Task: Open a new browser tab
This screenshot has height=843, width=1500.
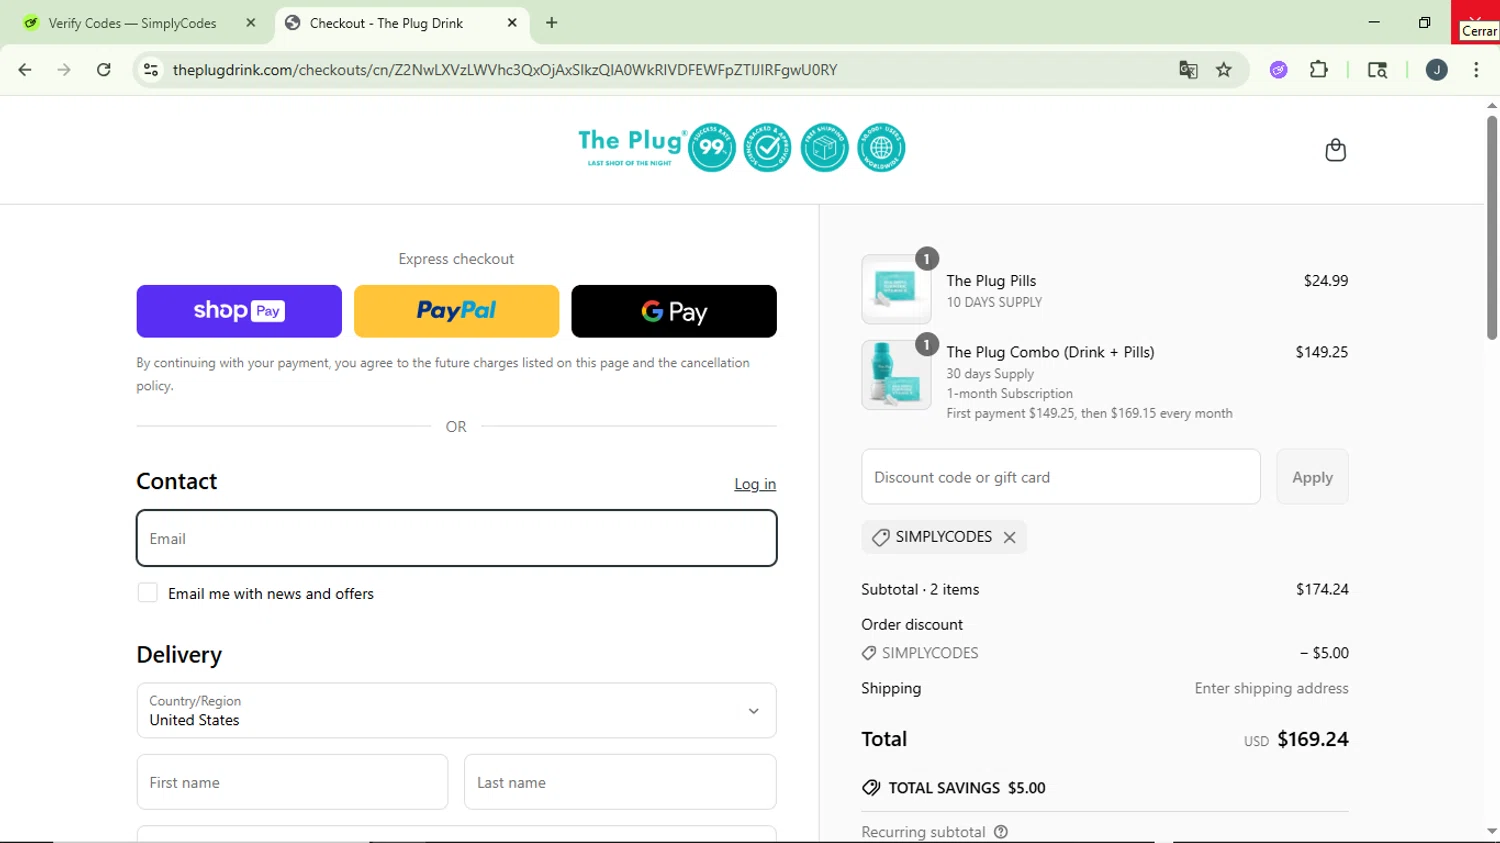Action: coord(552,23)
